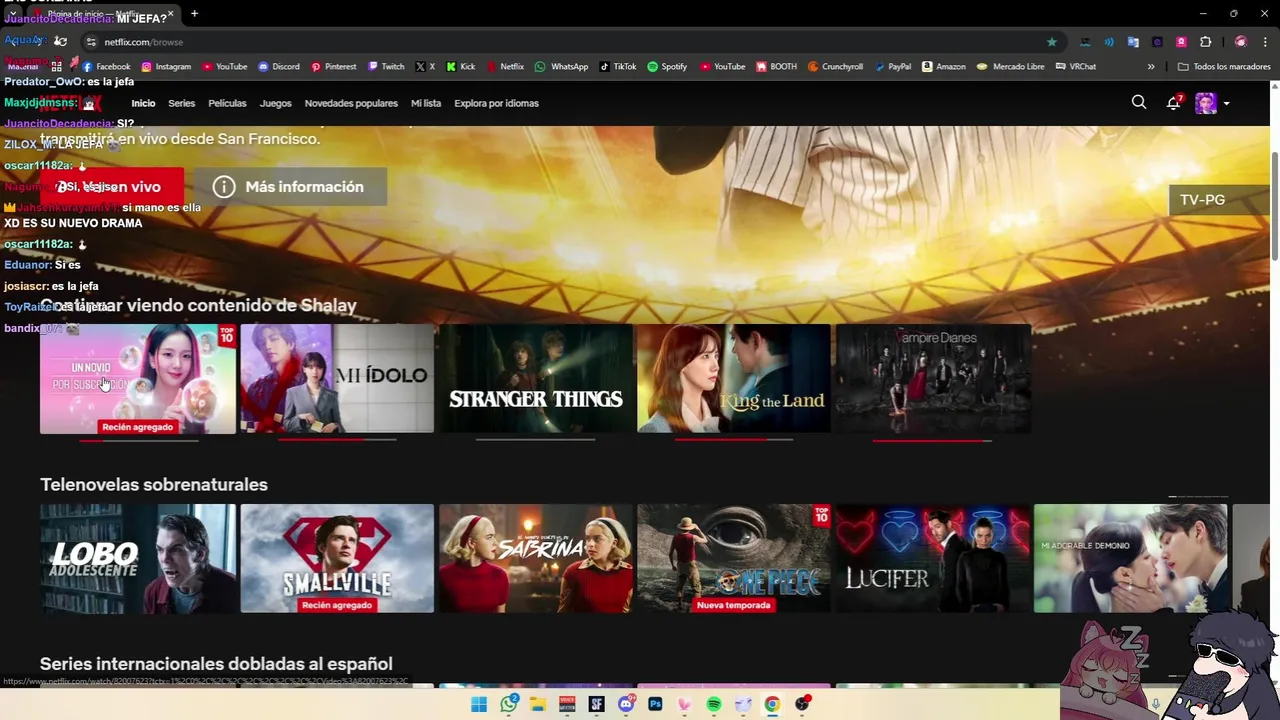Open Spotify from the taskbar
The width and height of the screenshot is (1280, 720).
[x=714, y=705]
